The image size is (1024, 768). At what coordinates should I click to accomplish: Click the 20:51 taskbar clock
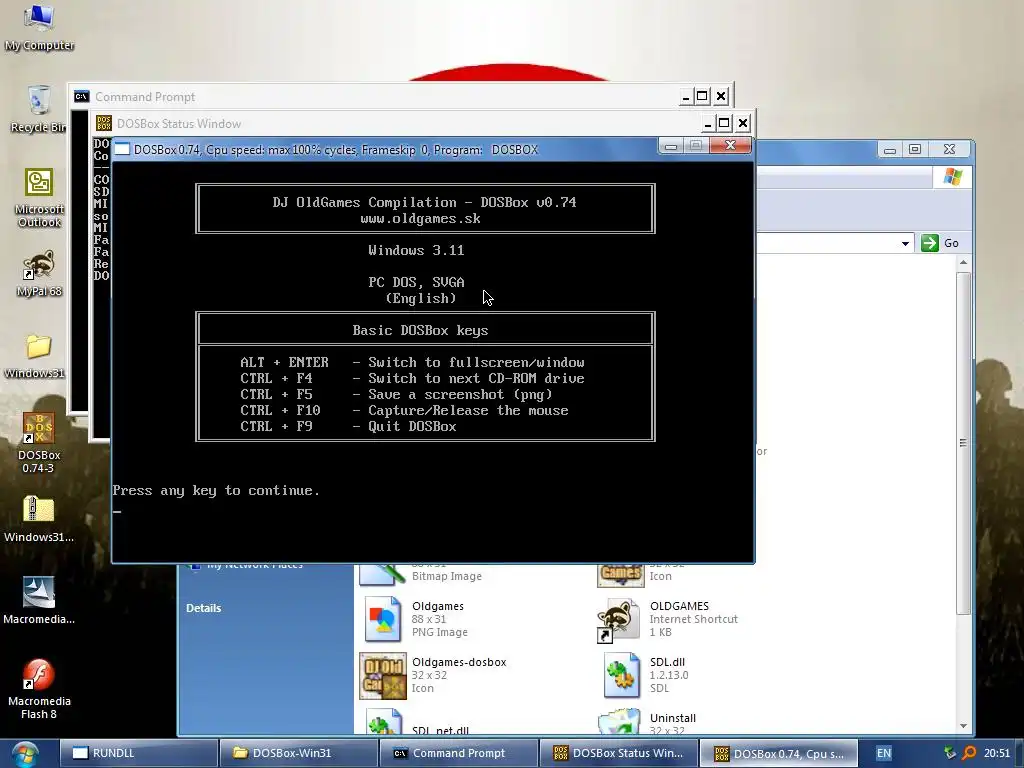pyautogui.click(x=997, y=753)
